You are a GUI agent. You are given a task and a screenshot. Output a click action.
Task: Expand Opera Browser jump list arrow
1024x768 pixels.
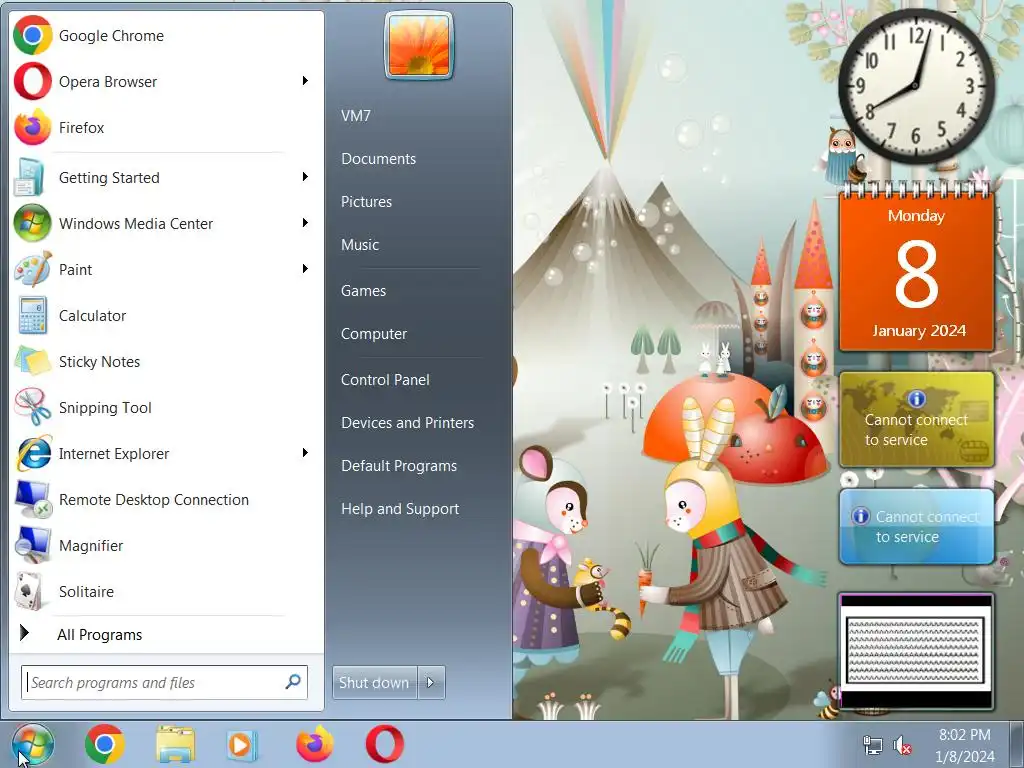[x=305, y=81]
